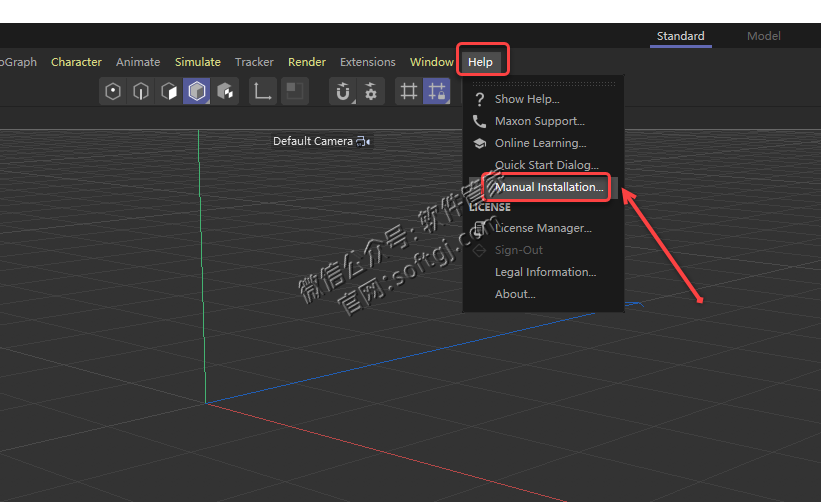Select the Polygons mode icon
The height and width of the screenshot is (502, 821).
(x=169, y=92)
